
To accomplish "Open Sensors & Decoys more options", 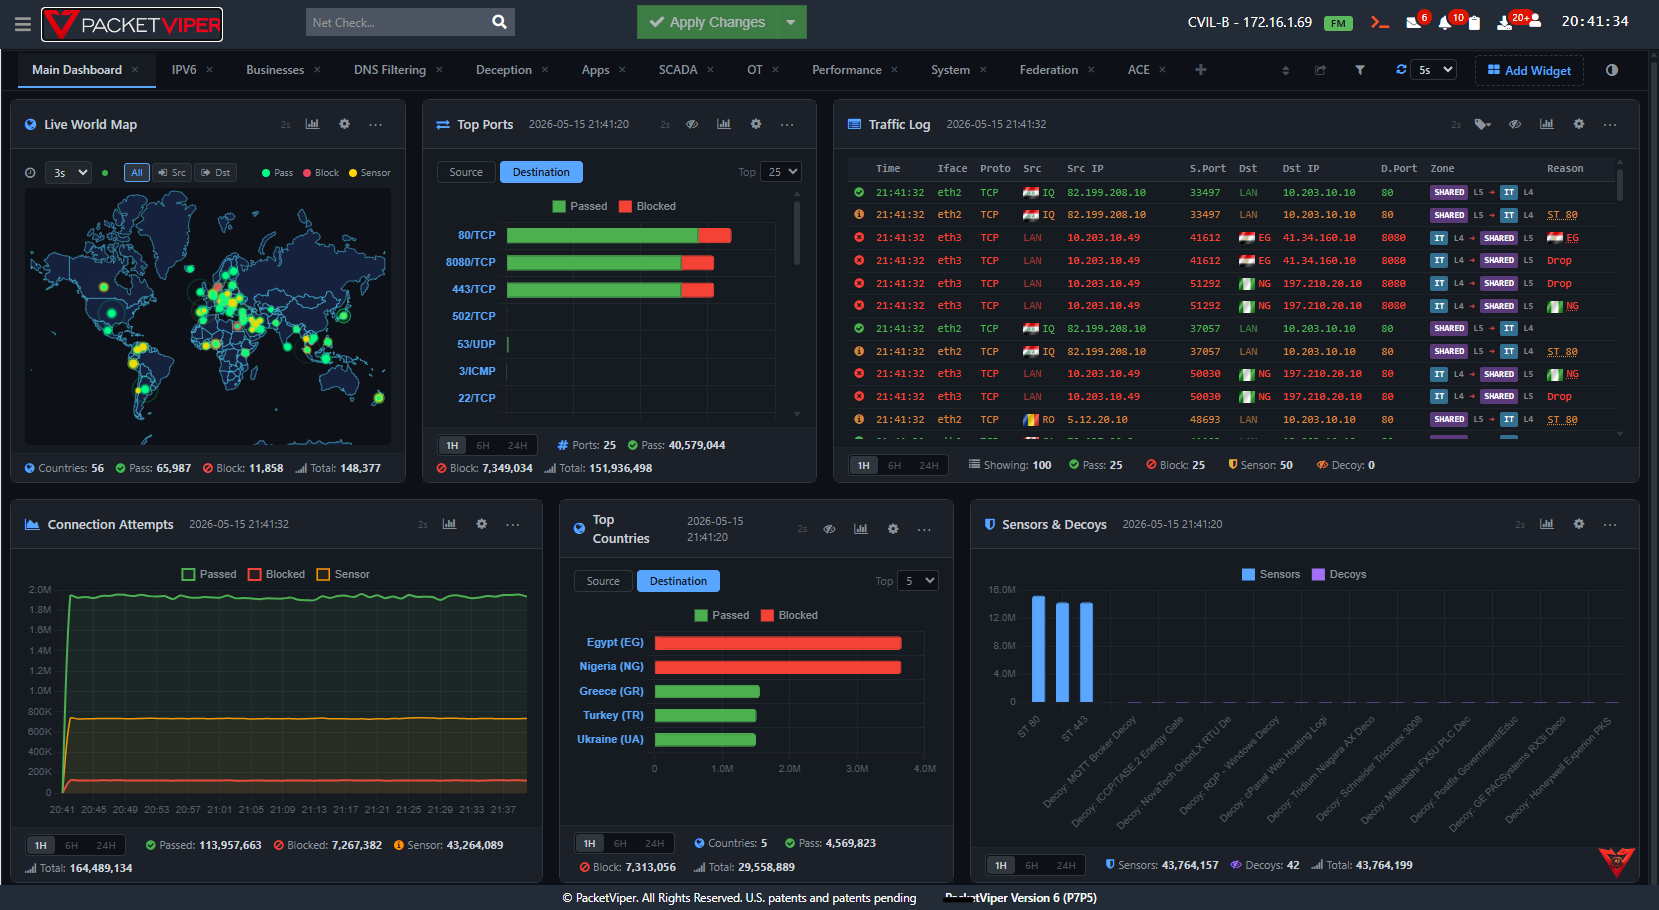I will click(1610, 524).
